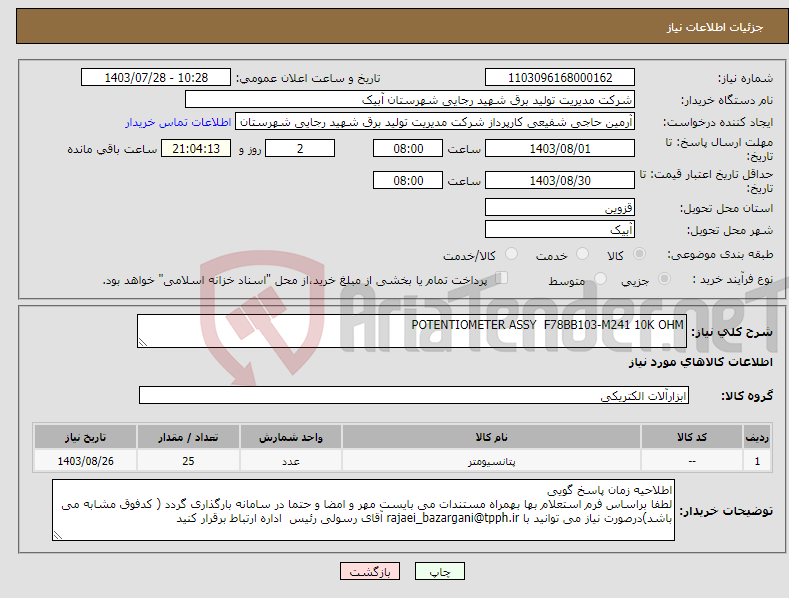Click the بازگشت back button

(370, 571)
